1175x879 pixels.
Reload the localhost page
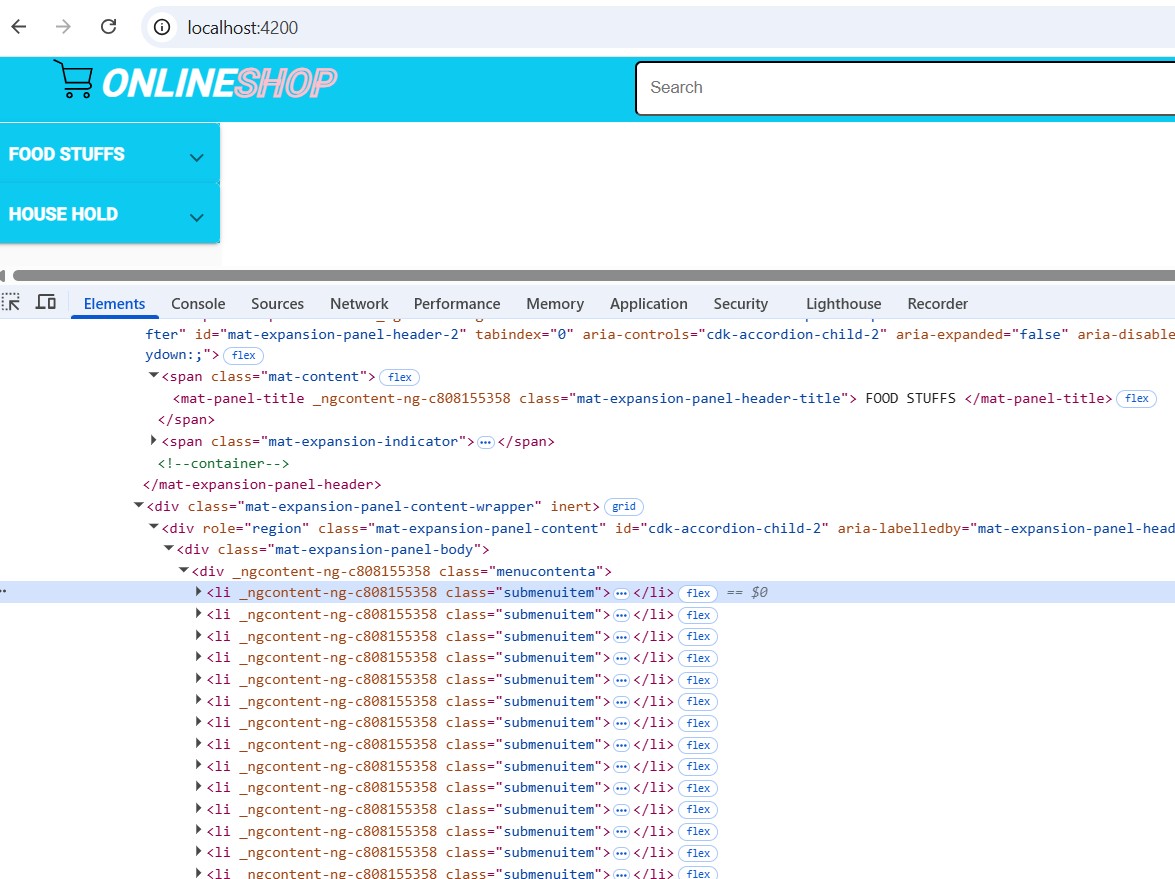coord(109,27)
